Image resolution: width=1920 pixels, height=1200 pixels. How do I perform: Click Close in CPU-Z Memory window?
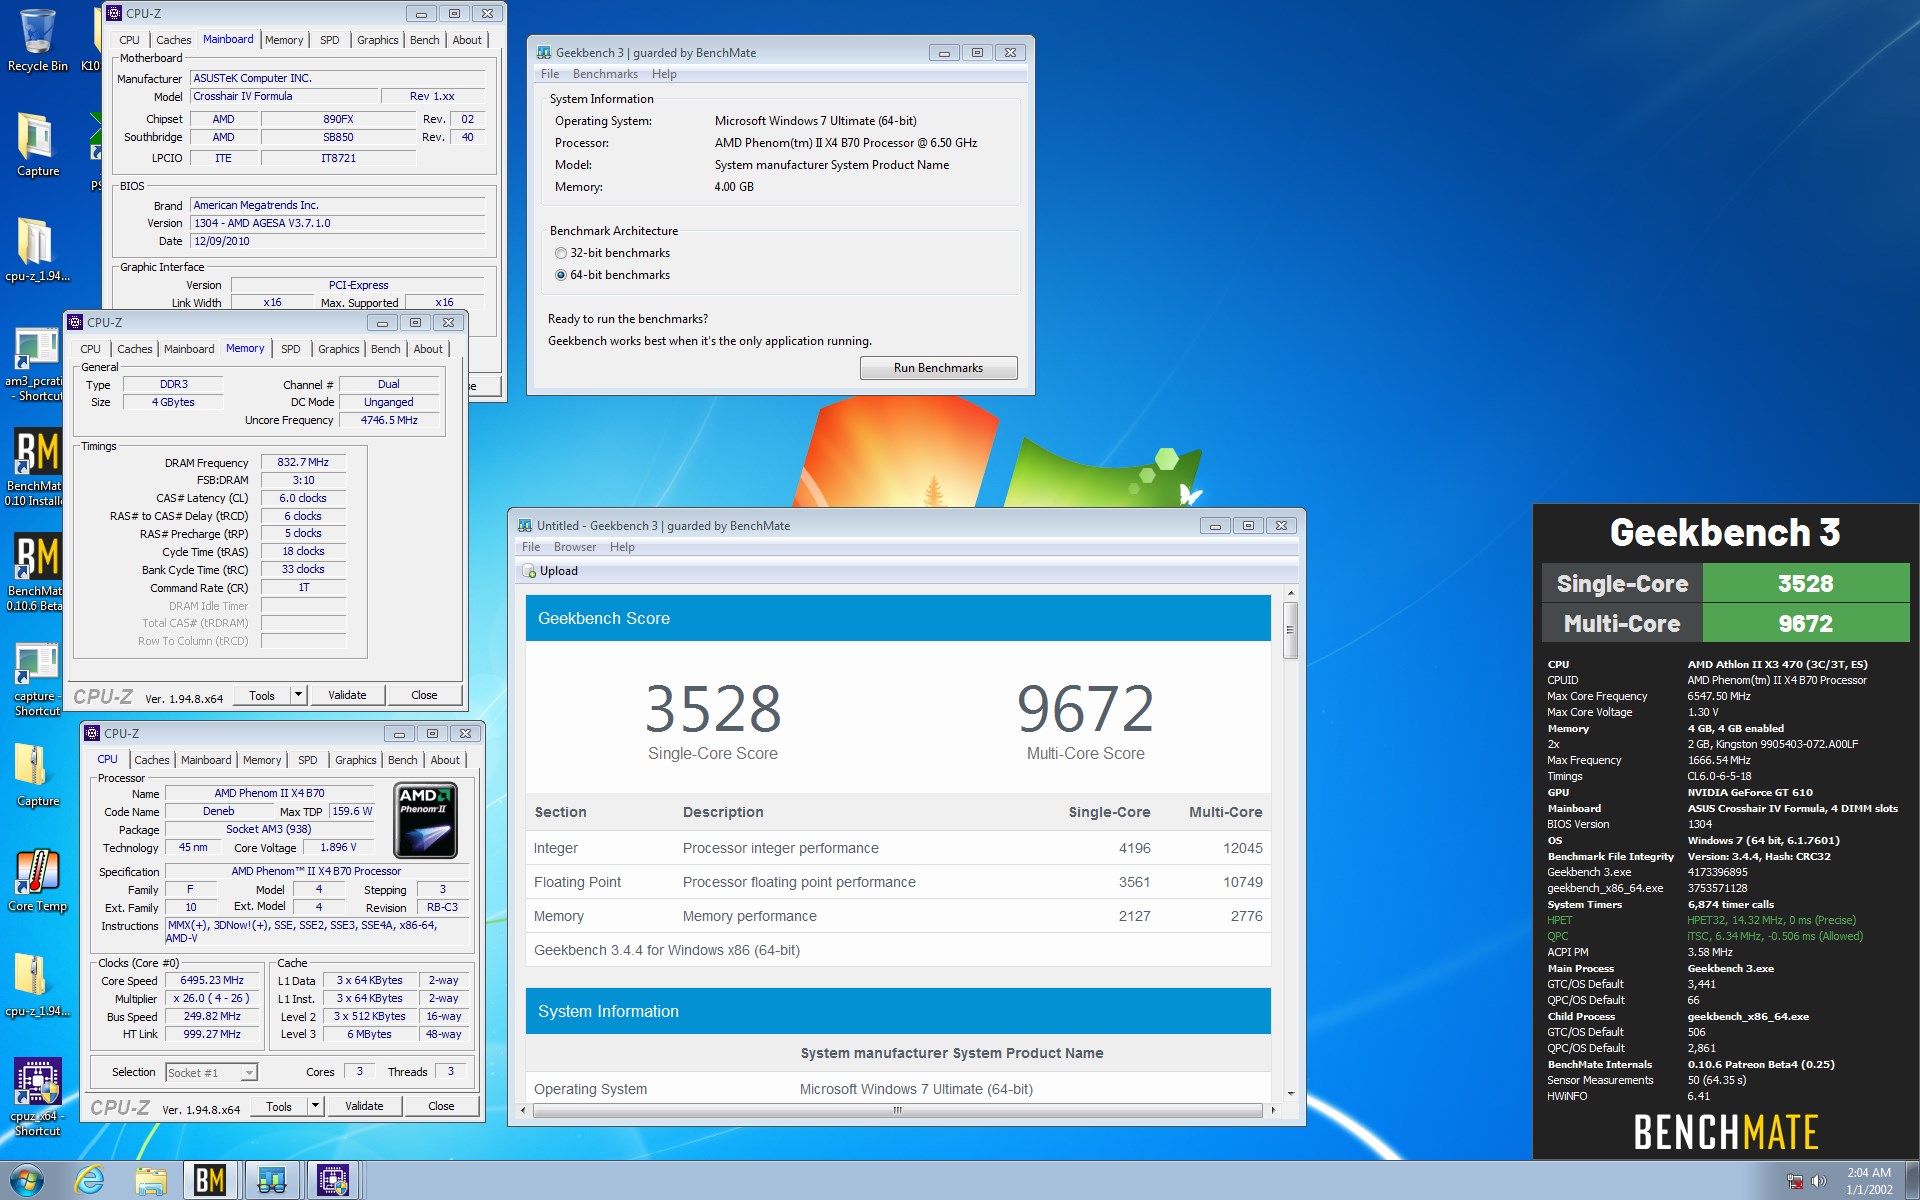424,695
